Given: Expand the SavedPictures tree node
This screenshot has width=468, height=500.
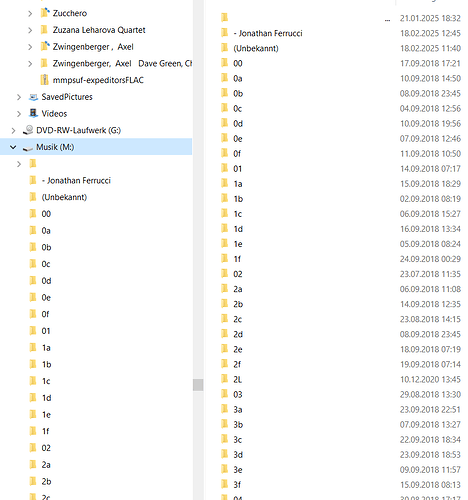Looking at the screenshot, I should tap(19, 97).
